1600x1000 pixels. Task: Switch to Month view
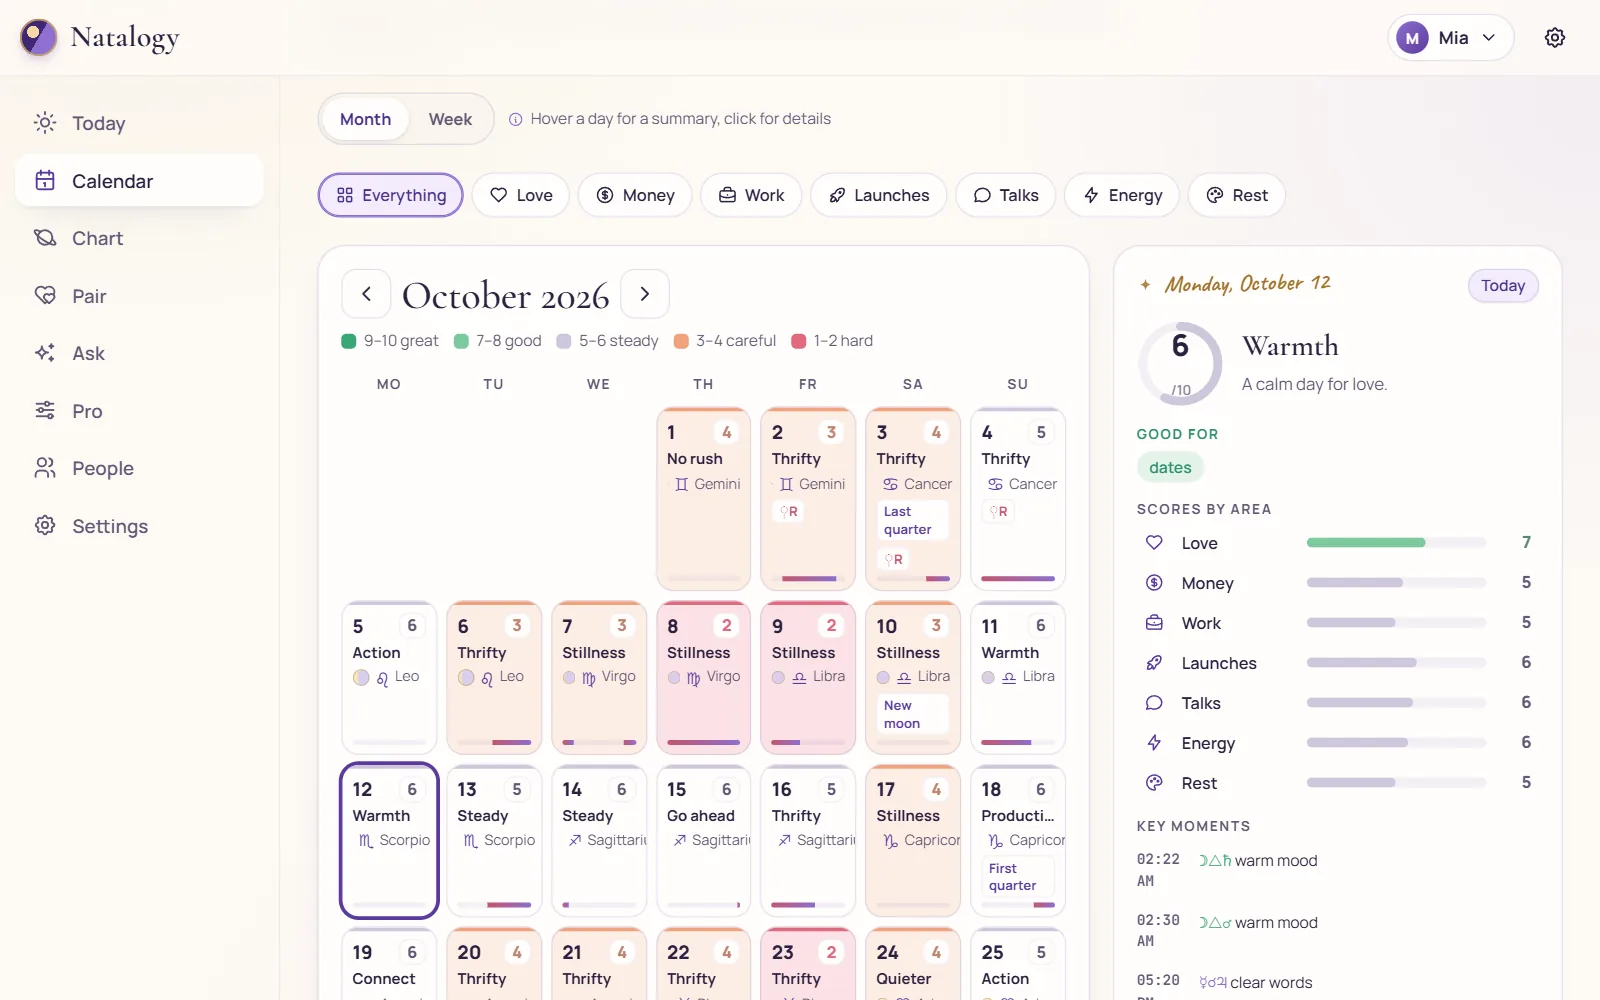point(365,119)
